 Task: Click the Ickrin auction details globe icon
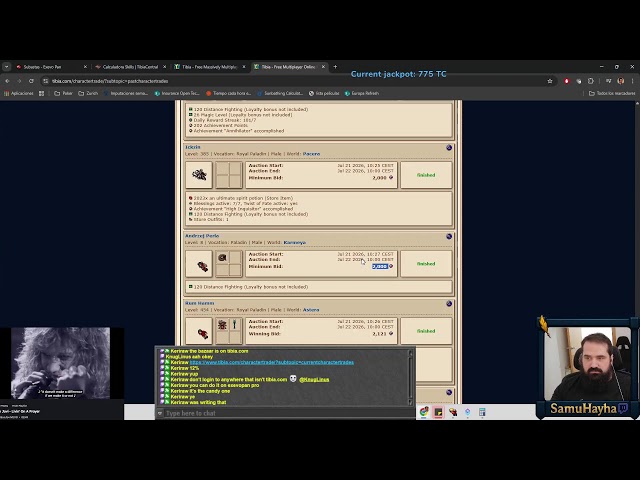point(449,147)
